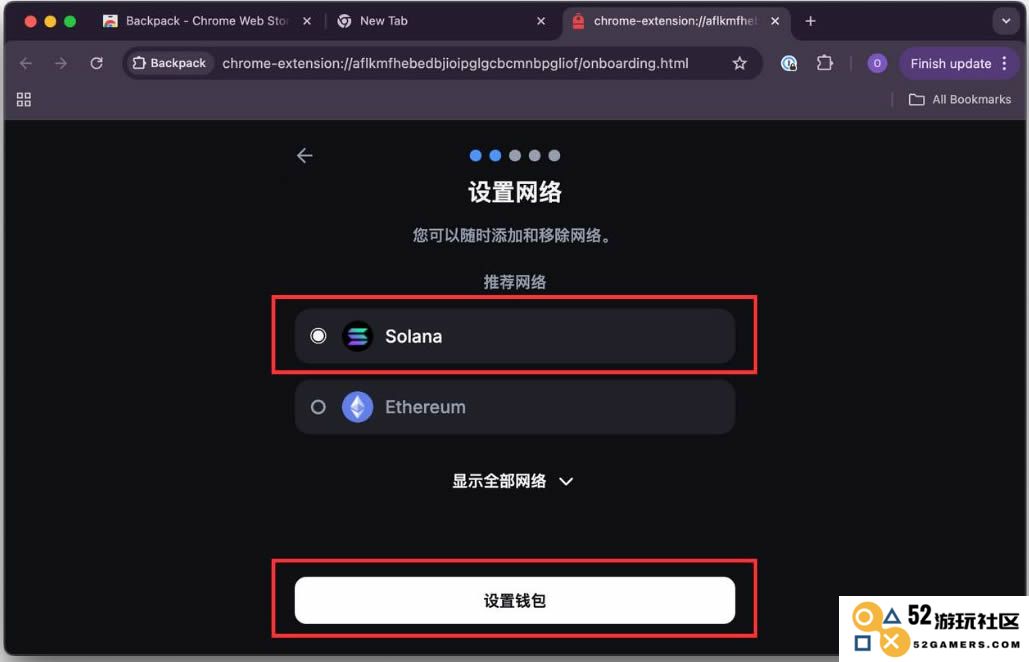Open the All Bookmarks folder

[959, 99]
